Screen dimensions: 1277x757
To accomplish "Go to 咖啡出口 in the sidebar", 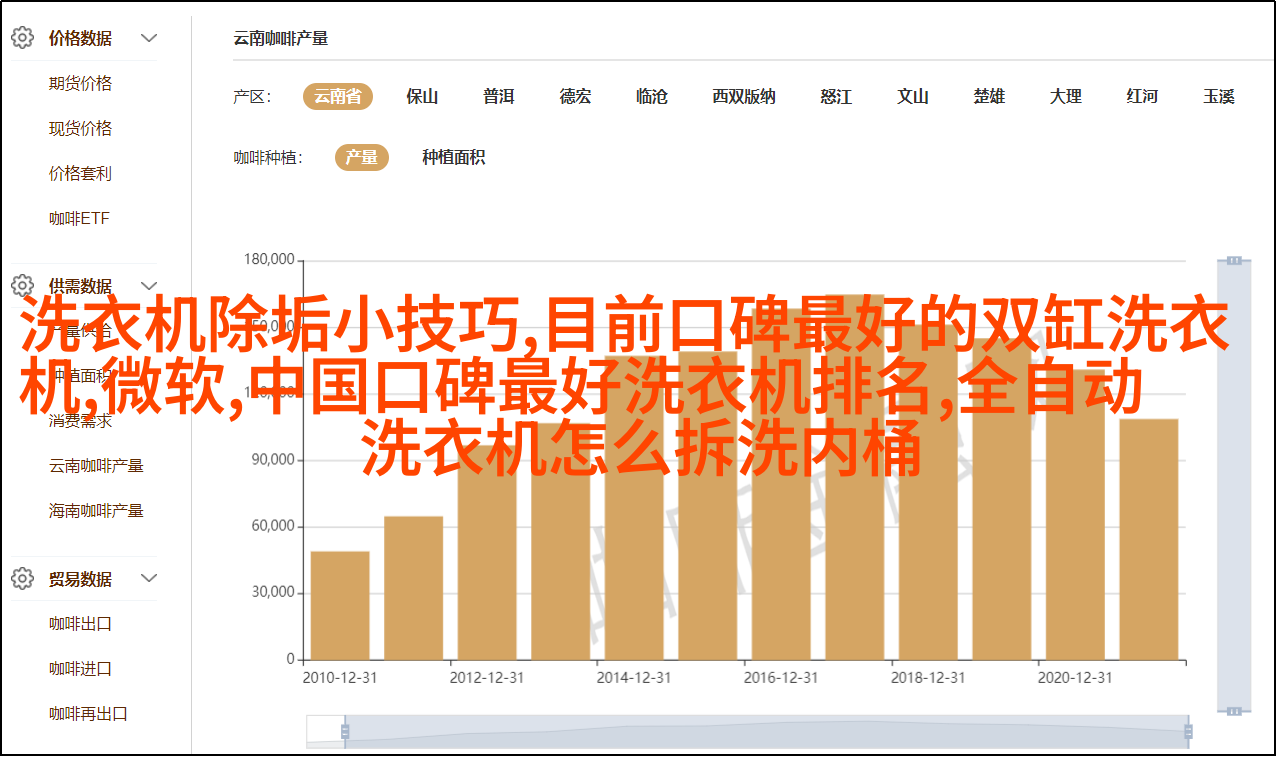I will click(x=80, y=624).
